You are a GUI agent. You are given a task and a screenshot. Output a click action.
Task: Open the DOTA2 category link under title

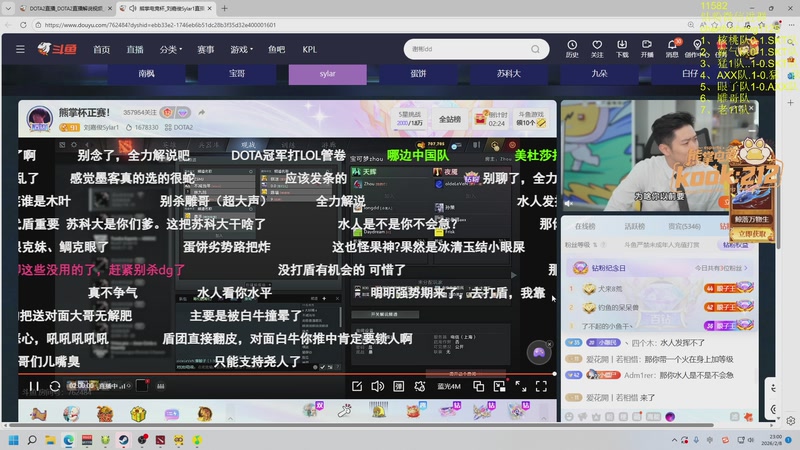coord(179,127)
